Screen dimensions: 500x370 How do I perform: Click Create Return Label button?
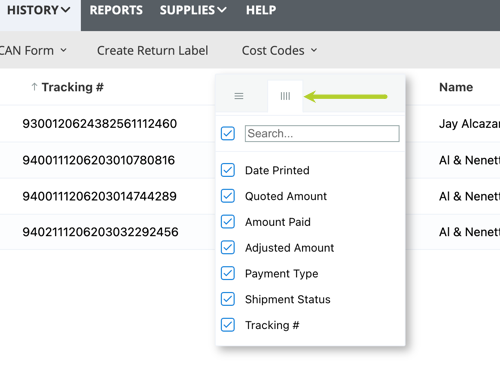click(153, 51)
